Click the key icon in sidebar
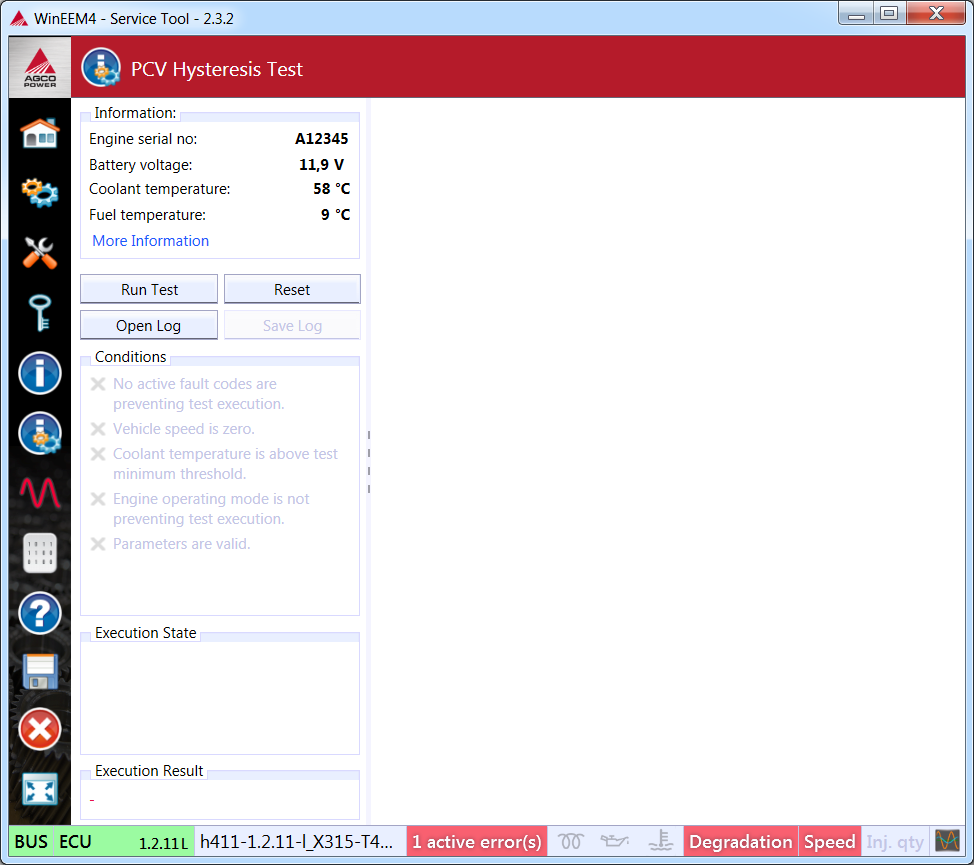The width and height of the screenshot is (974, 865). pyautogui.click(x=40, y=313)
